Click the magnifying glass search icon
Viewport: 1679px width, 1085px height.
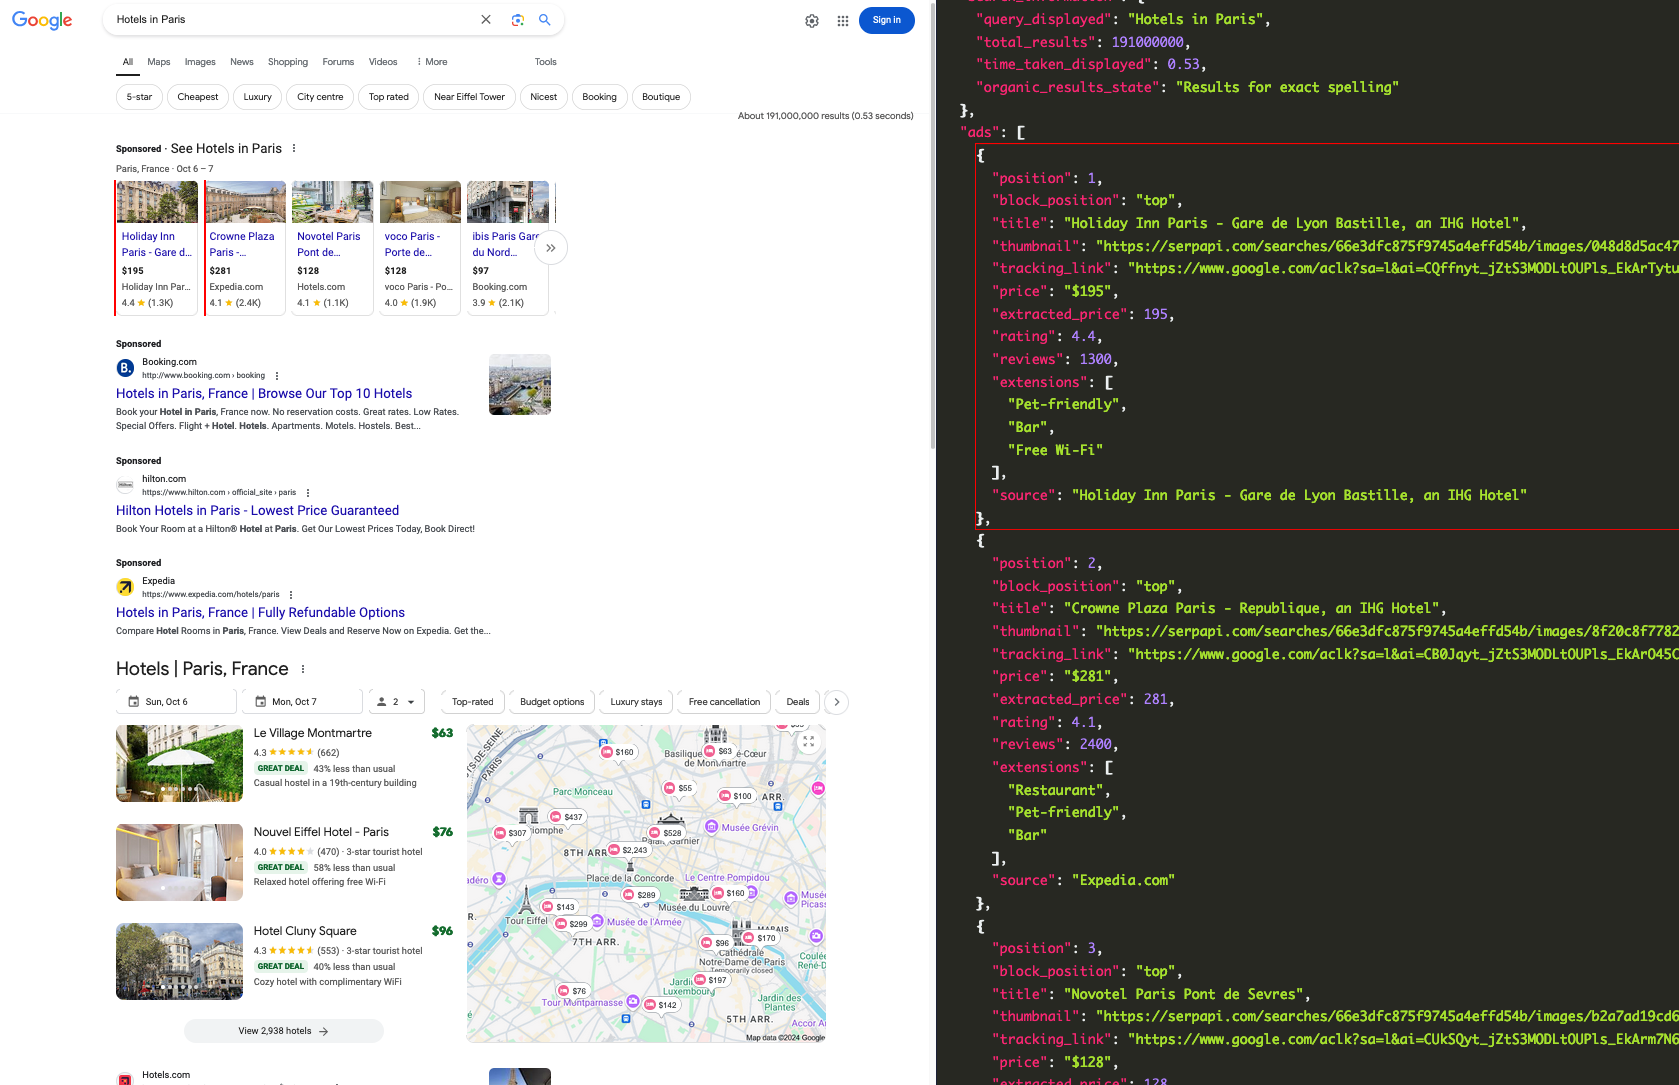pos(545,20)
